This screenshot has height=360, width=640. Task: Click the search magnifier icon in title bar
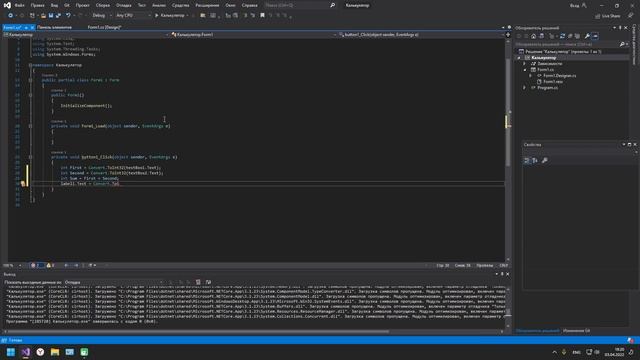[x=333, y=5]
